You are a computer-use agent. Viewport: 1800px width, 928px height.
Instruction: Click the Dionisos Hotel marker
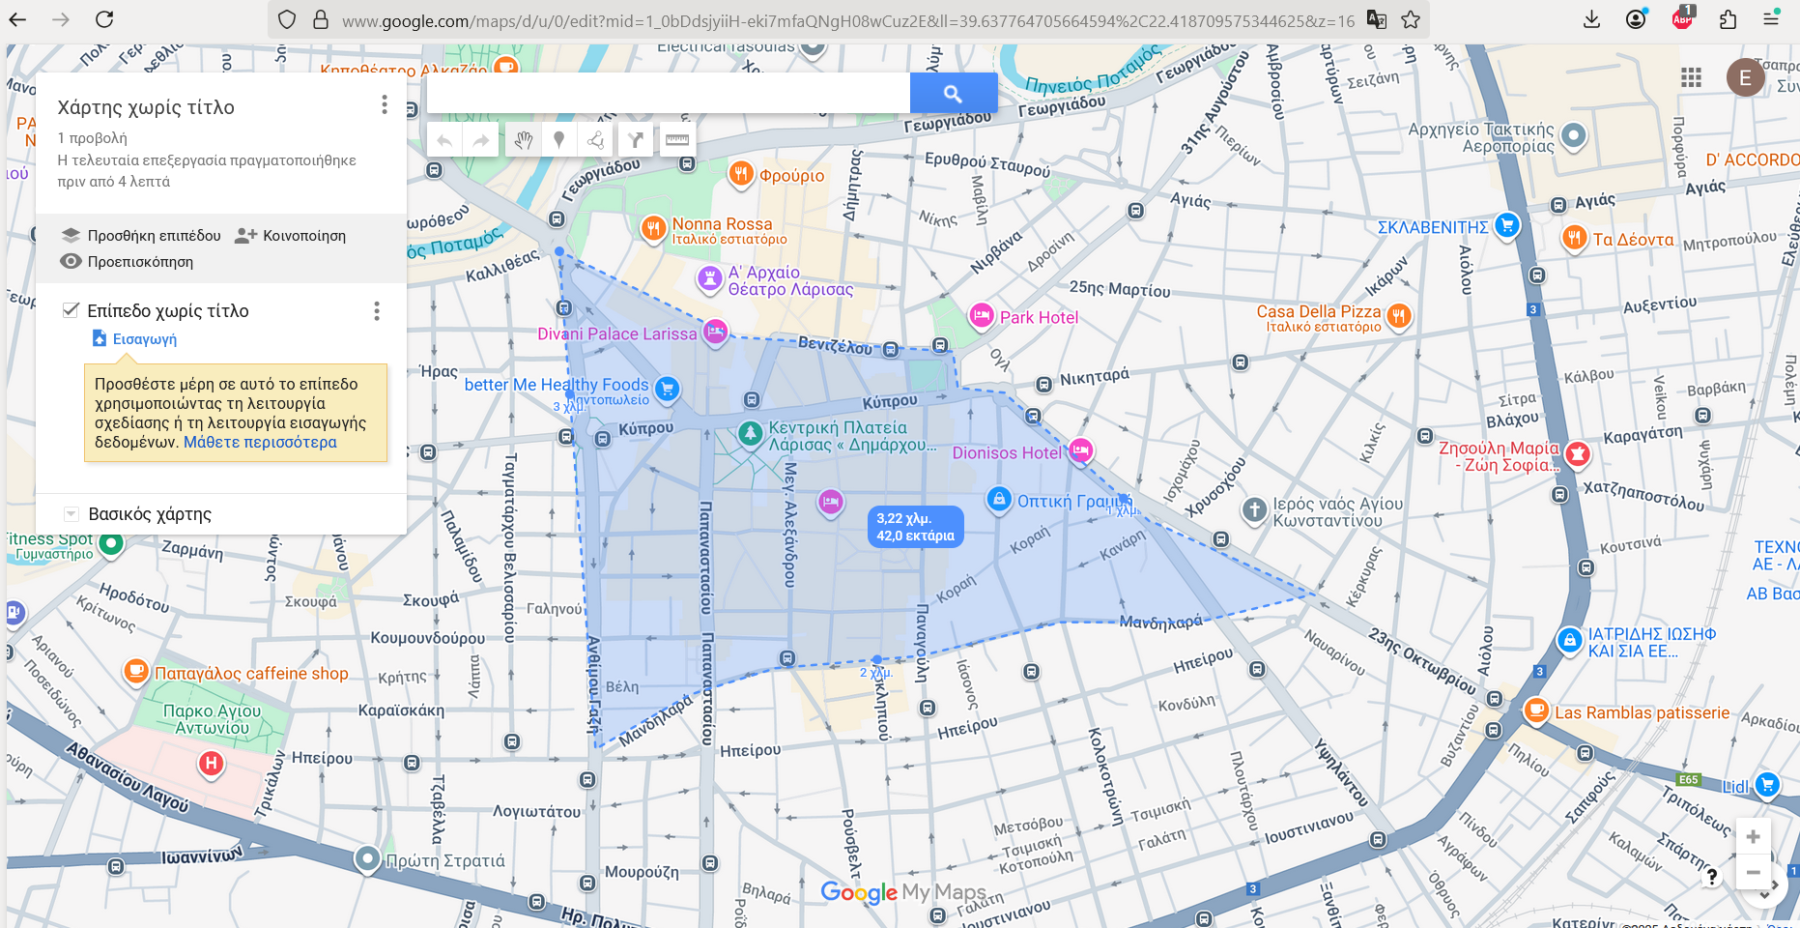tap(1080, 451)
